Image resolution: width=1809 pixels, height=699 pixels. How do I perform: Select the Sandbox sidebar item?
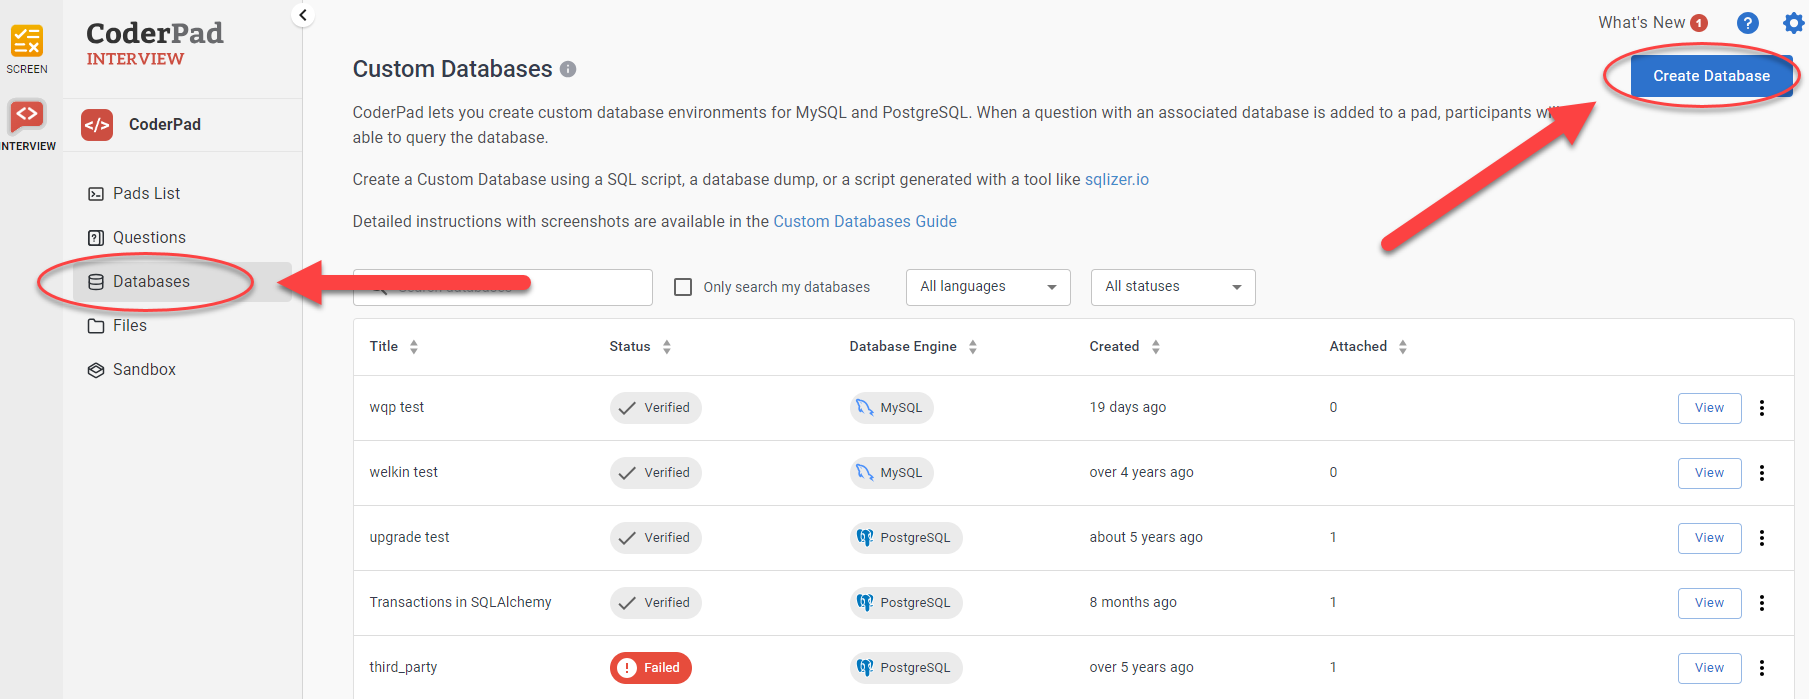pyautogui.click(x=144, y=370)
